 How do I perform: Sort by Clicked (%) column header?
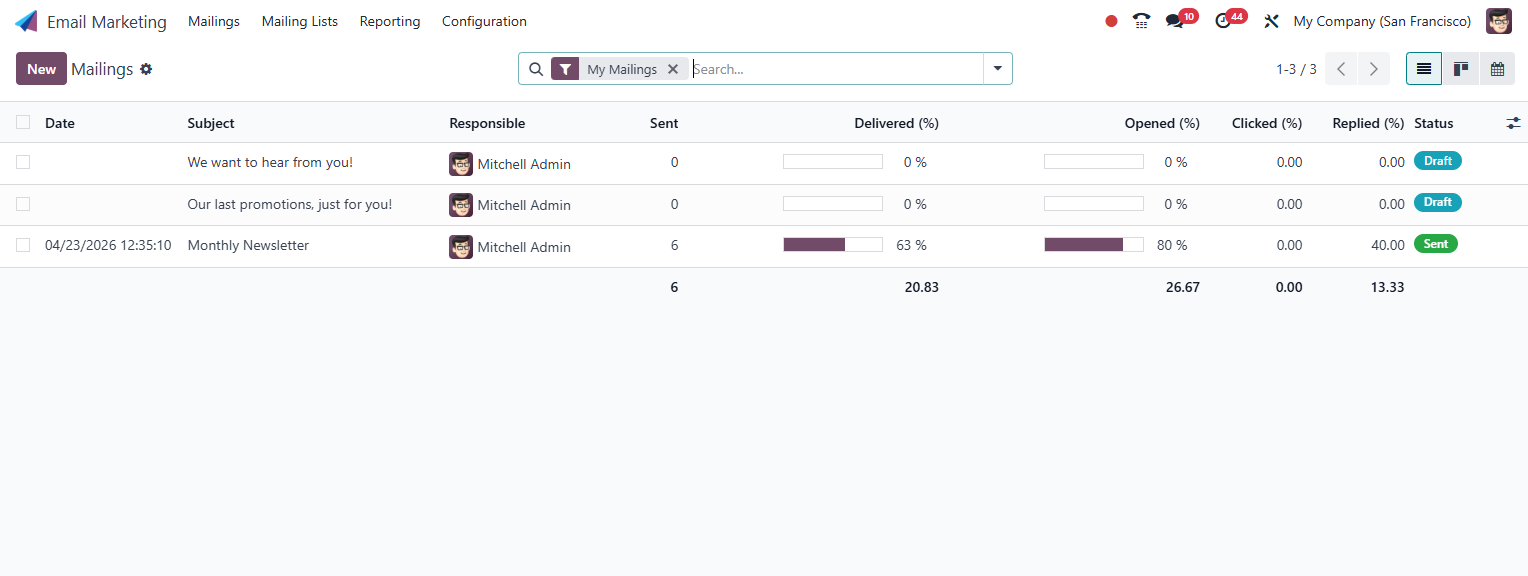coord(1267,123)
